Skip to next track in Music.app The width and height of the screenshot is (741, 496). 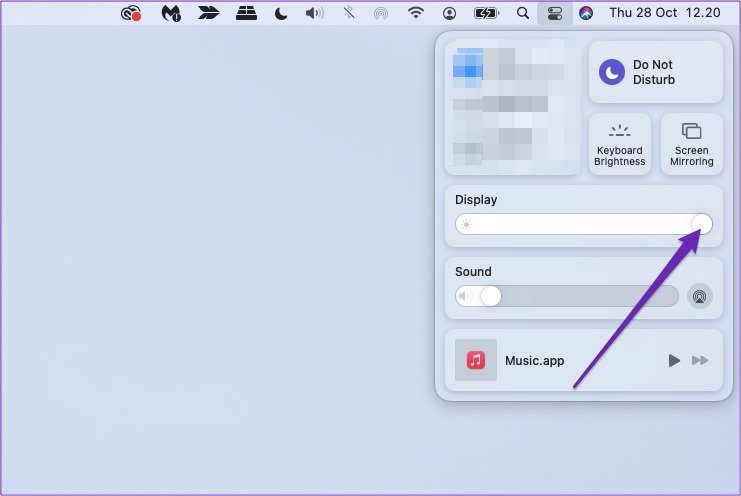tap(700, 360)
